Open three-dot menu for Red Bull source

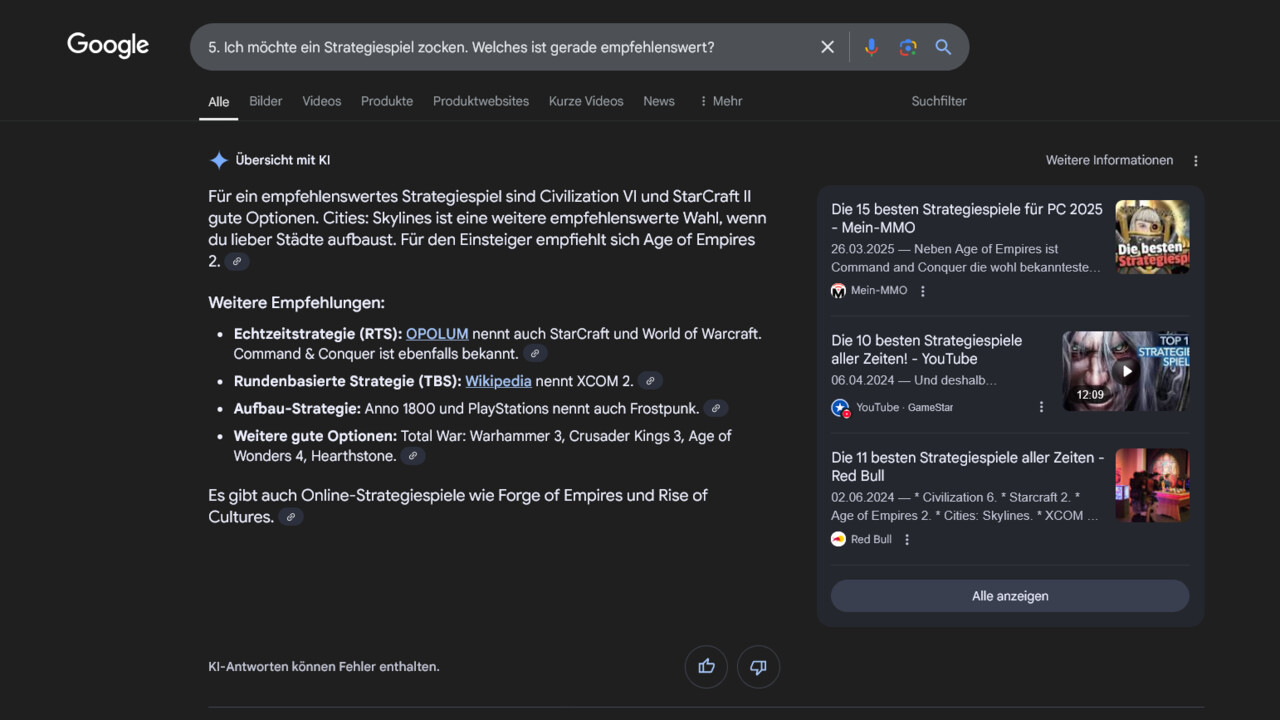coord(907,539)
